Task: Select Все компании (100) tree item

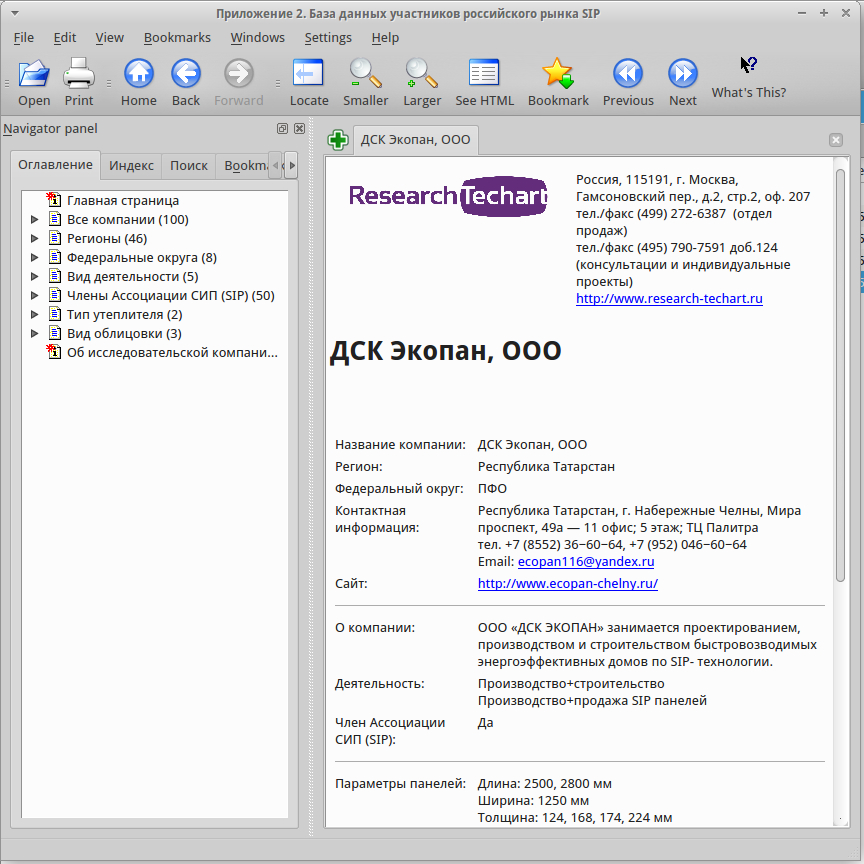Action: tap(128, 219)
